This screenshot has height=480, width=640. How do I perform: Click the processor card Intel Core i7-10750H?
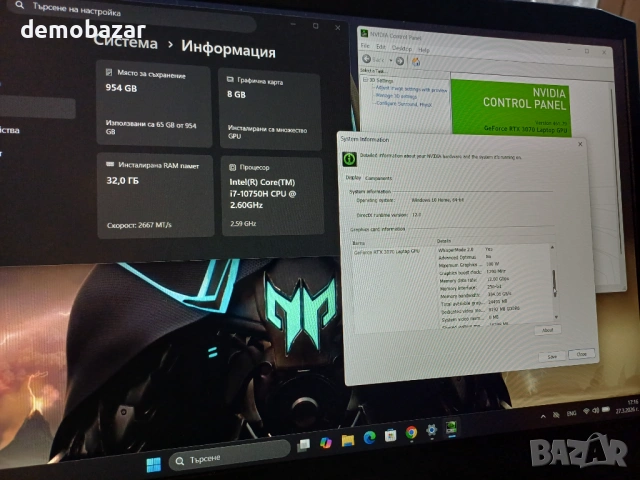[x=272, y=197]
